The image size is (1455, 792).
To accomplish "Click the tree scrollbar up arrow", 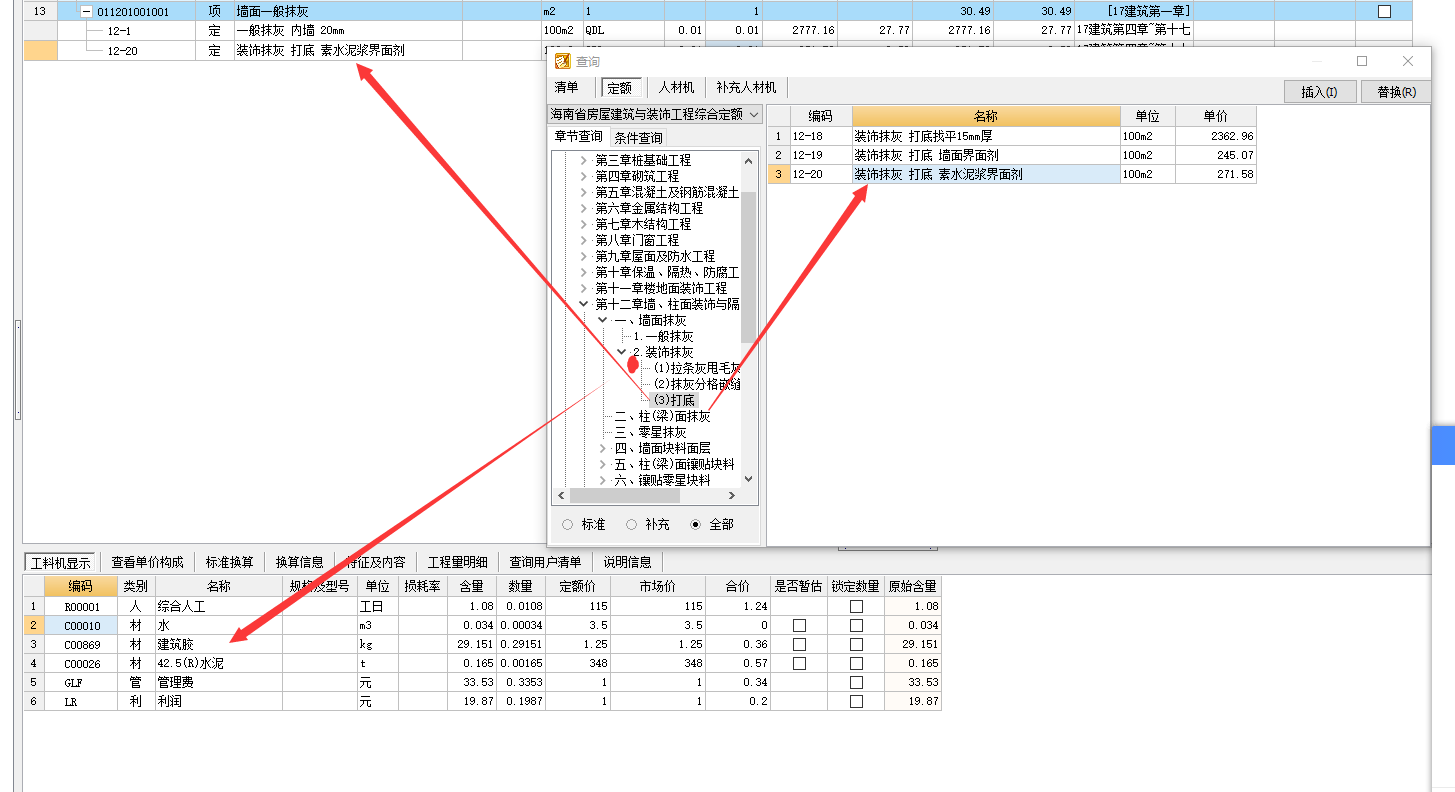I will click(749, 160).
